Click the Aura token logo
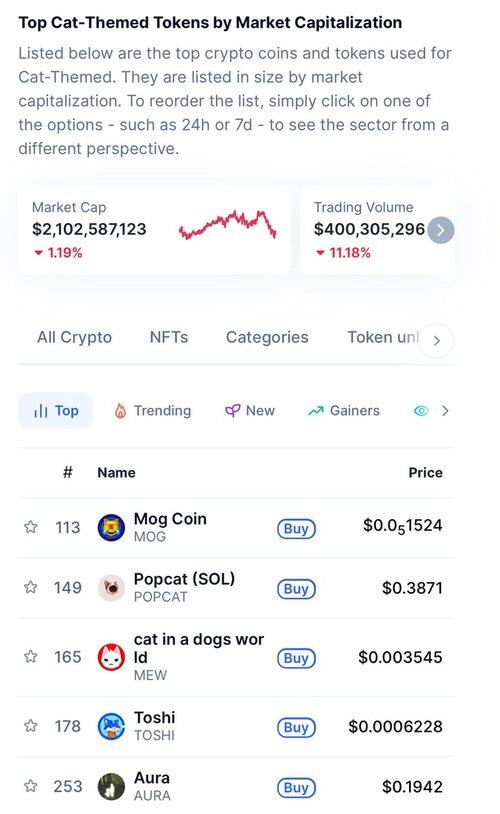Screen dimensions: 500x814 tap(111, 786)
